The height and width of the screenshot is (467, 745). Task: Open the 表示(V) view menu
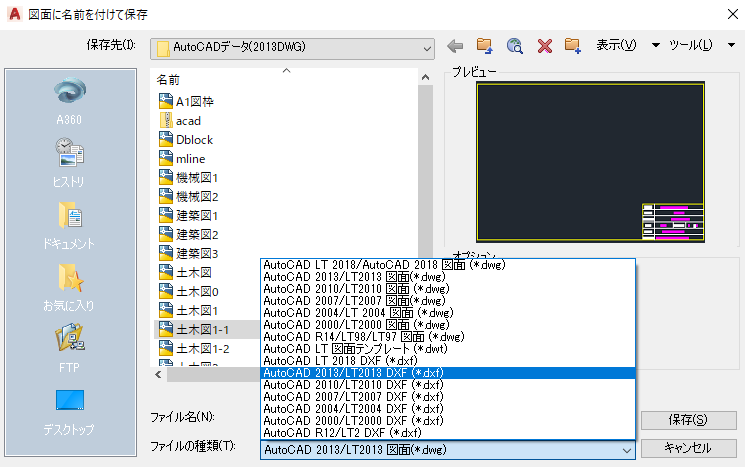coord(616,46)
